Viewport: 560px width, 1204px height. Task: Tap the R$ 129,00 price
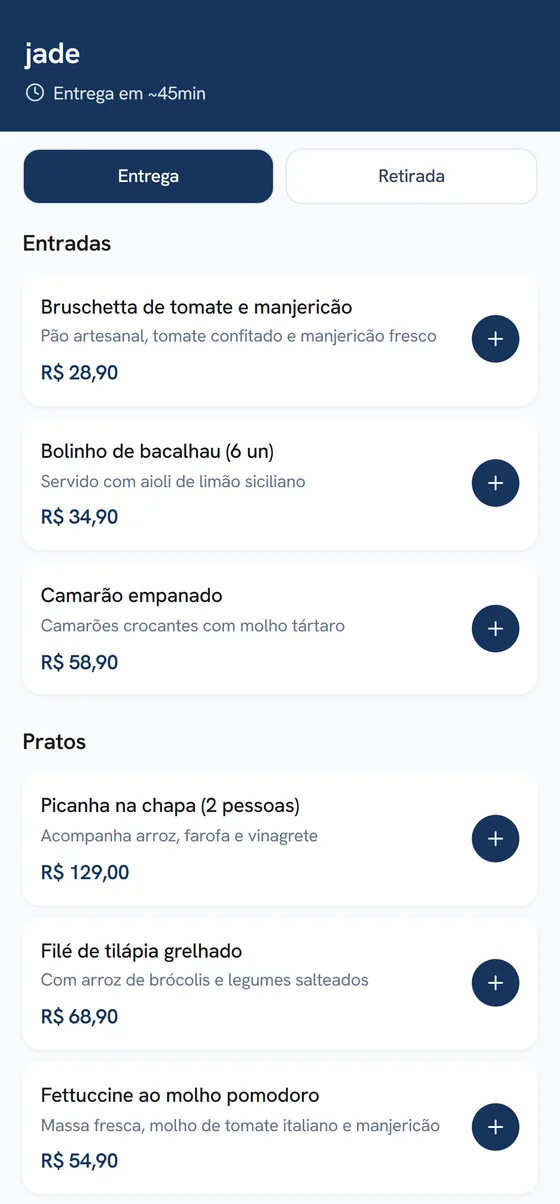point(85,872)
